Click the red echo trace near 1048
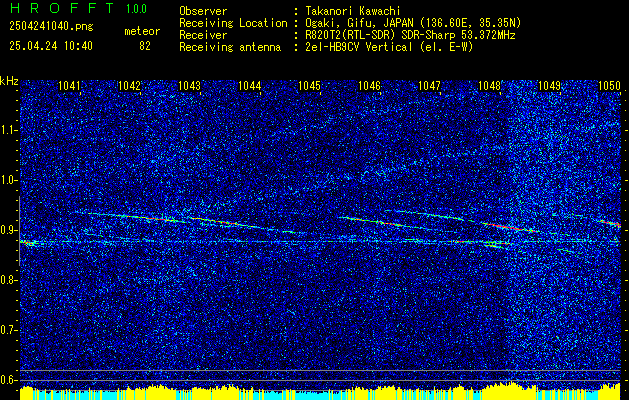 tap(507, 227)
